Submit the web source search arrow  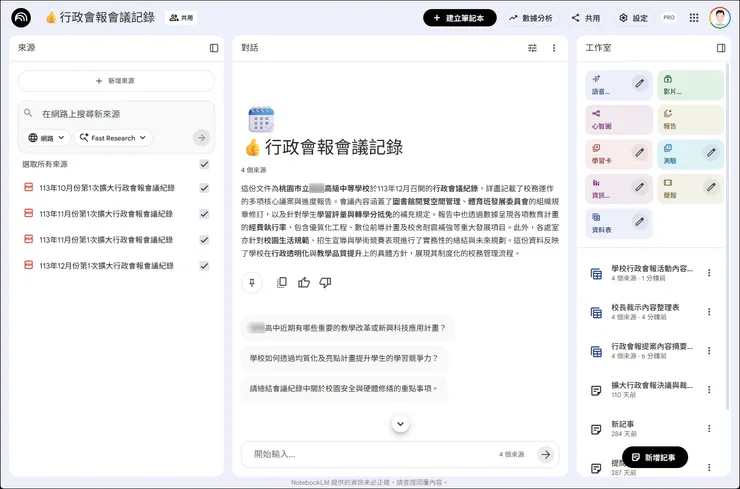[x=202, y=138]
